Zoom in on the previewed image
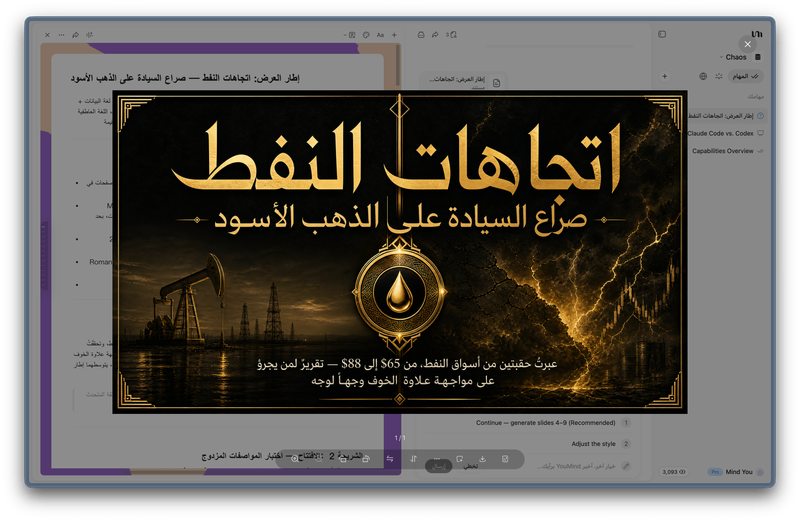 (295, 459)
